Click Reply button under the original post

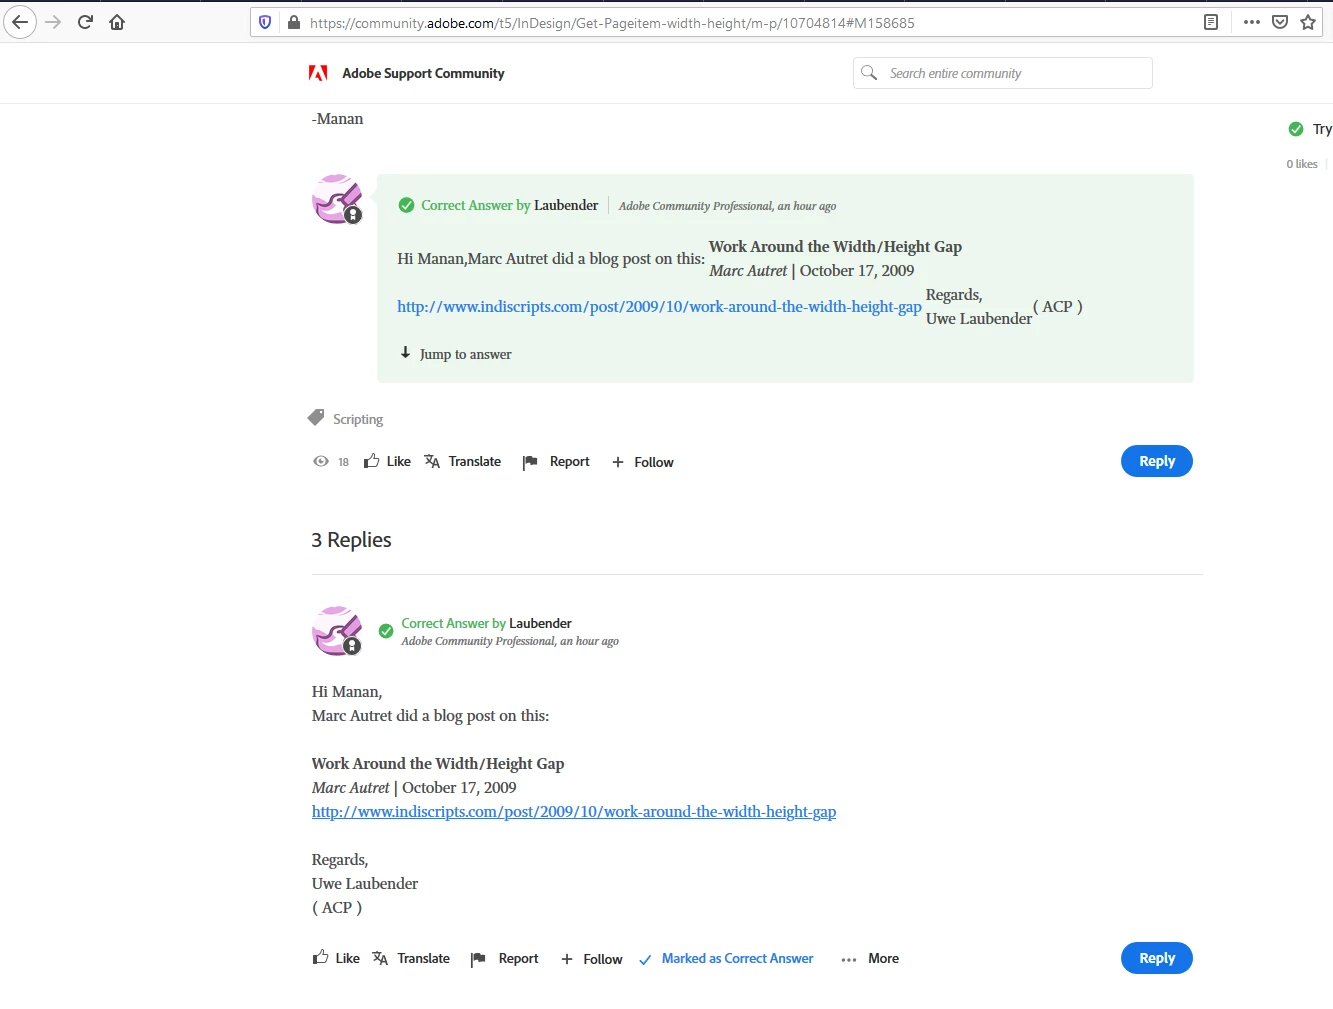click(x=1157, y=461)
